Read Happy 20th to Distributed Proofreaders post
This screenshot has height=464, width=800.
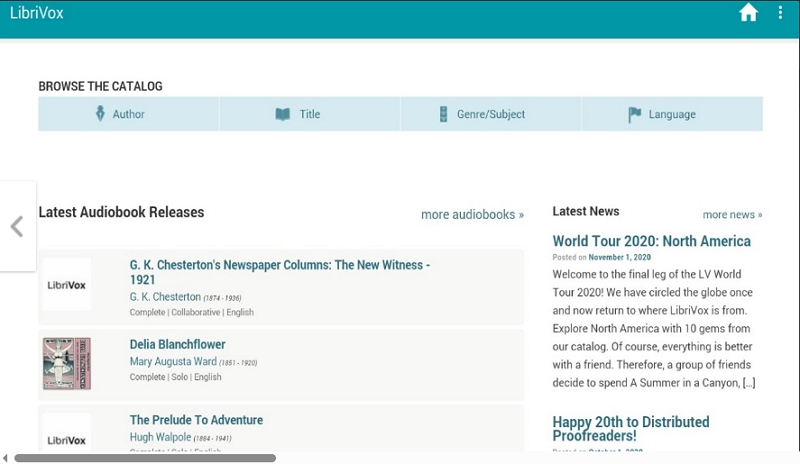point(631,429)
